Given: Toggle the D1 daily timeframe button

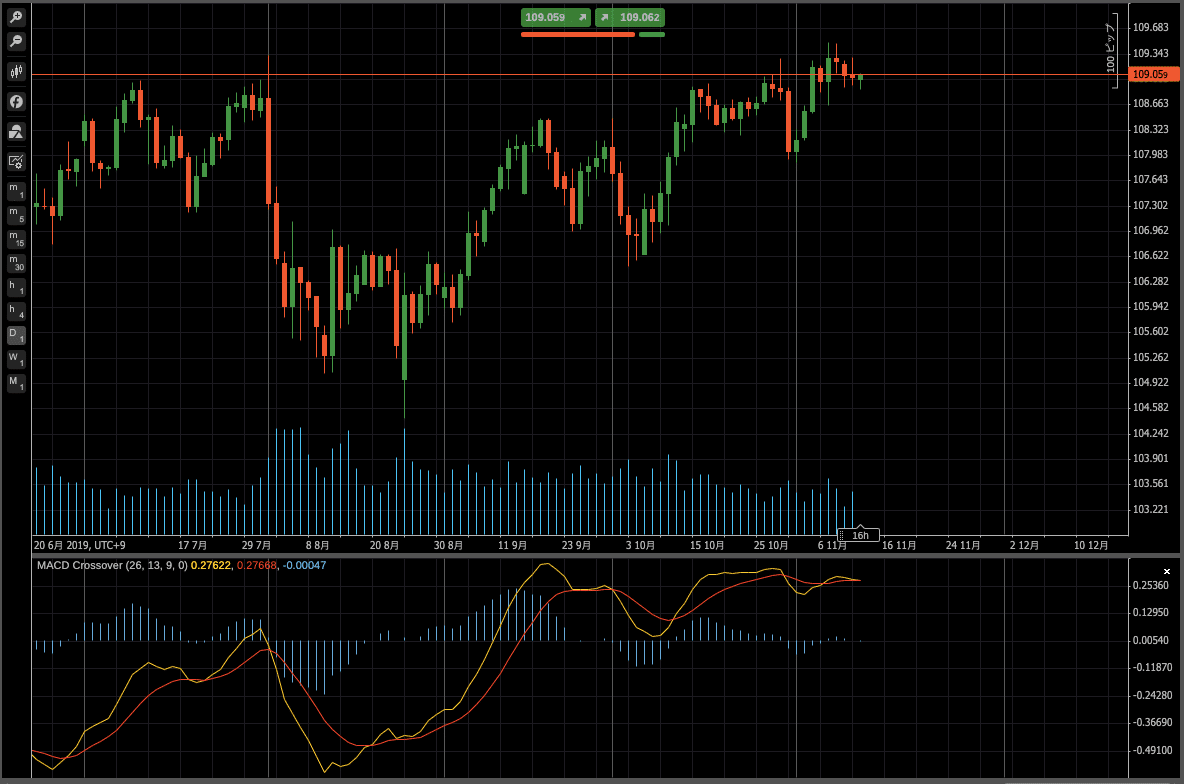Looking at the screenshot, I should 16,335.
